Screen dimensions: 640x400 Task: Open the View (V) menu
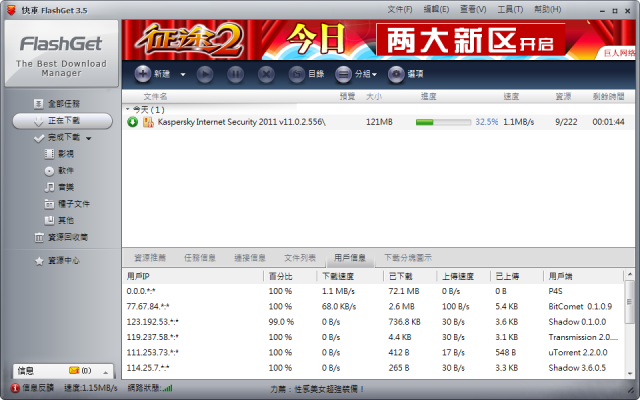tap(473, 9)
